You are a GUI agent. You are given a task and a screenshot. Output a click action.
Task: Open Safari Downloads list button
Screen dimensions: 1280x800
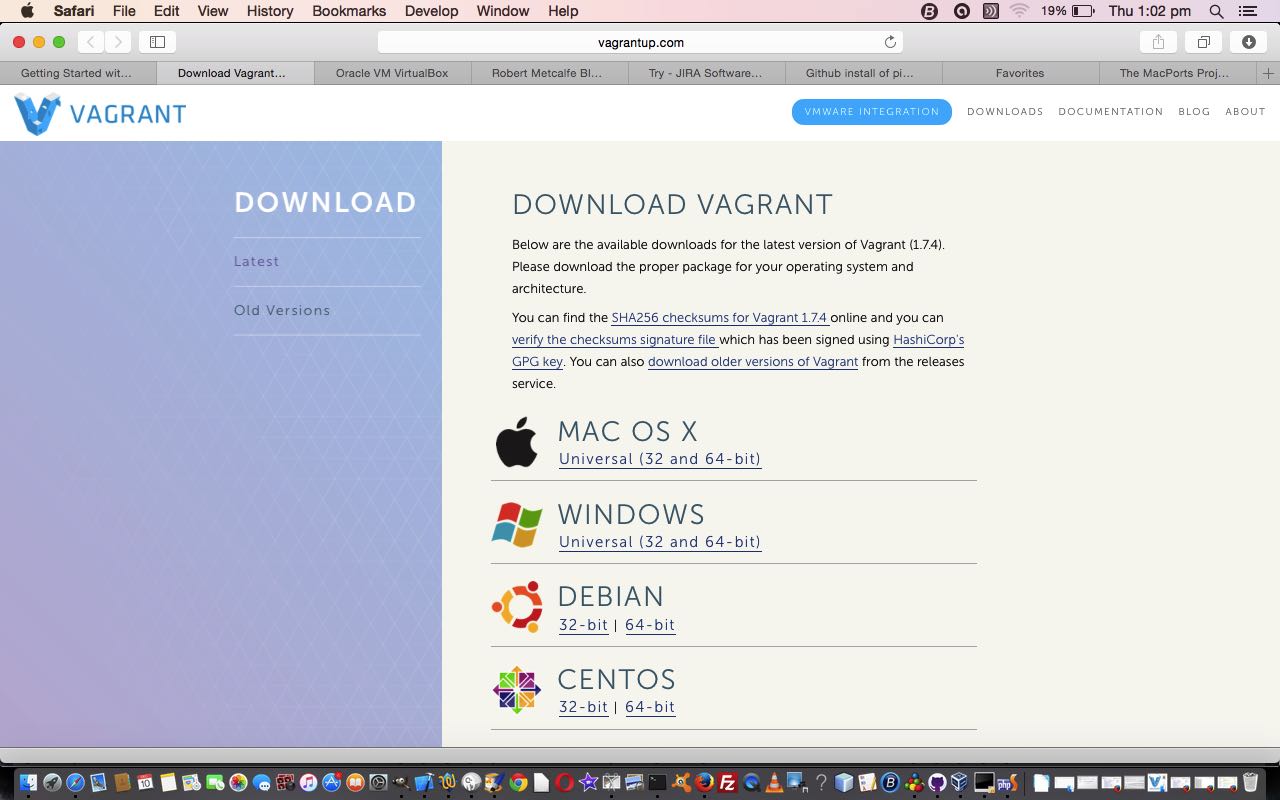point(1249,42)
